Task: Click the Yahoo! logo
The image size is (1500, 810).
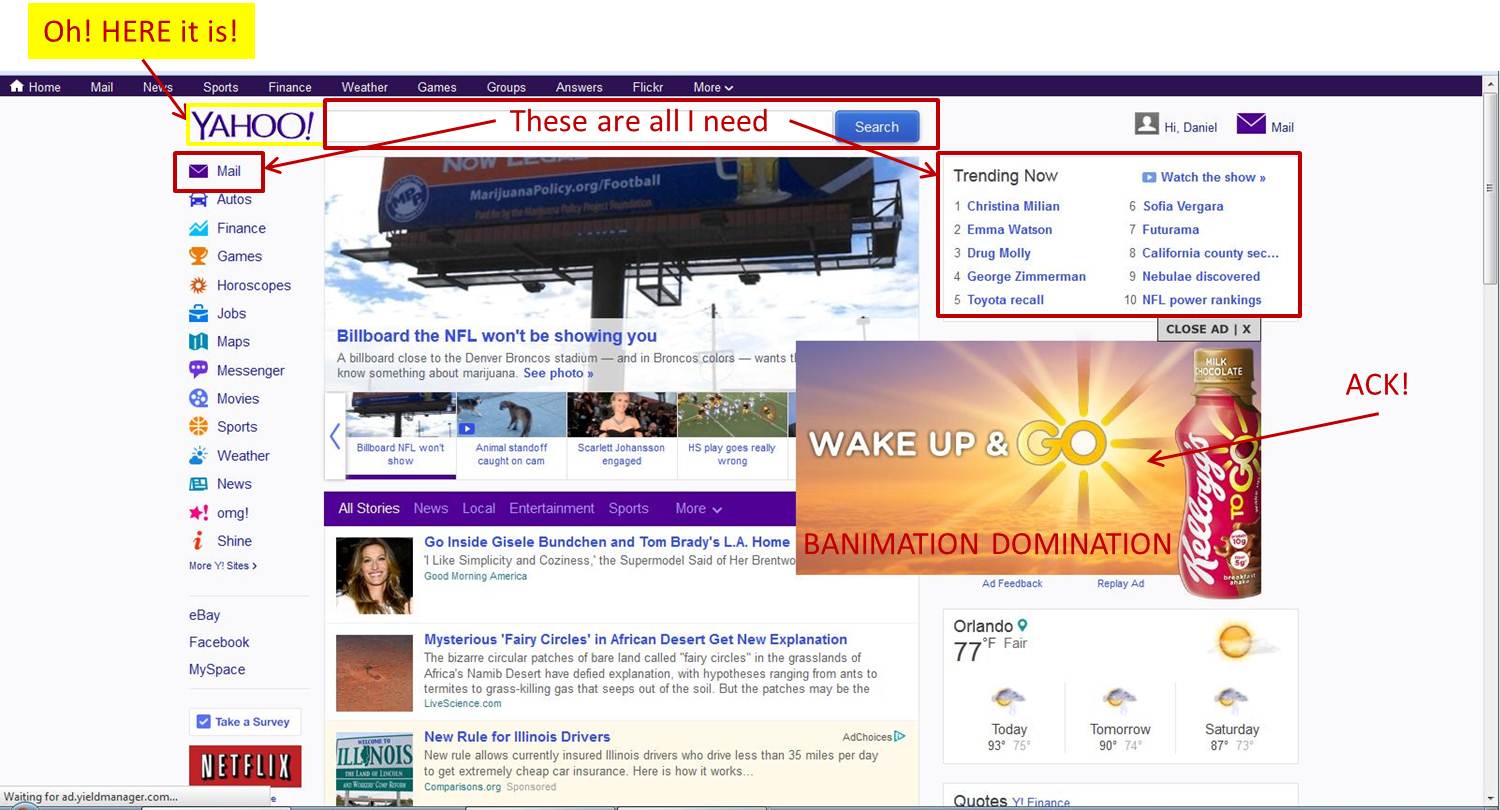Action: (x=252, y=125)
